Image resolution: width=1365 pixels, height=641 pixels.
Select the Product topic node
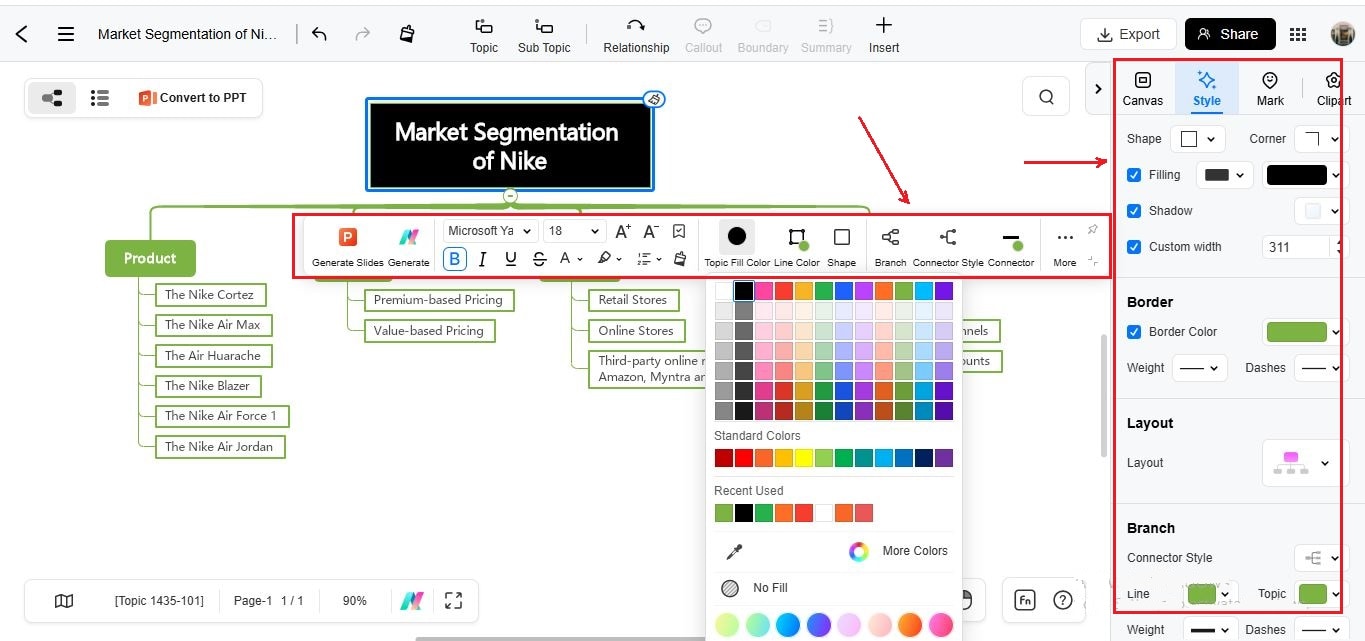click(150, 258)
